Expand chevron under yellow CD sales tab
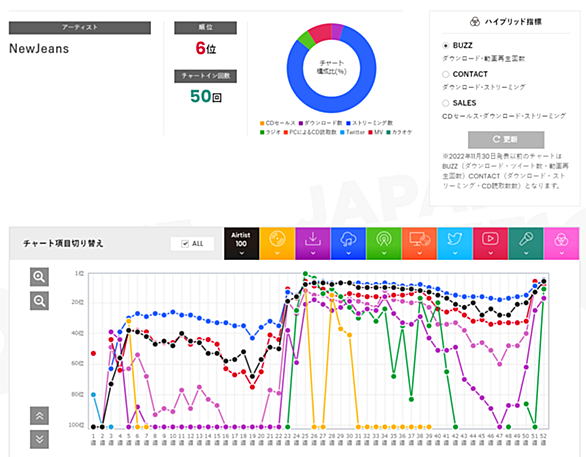 (277, 253)
